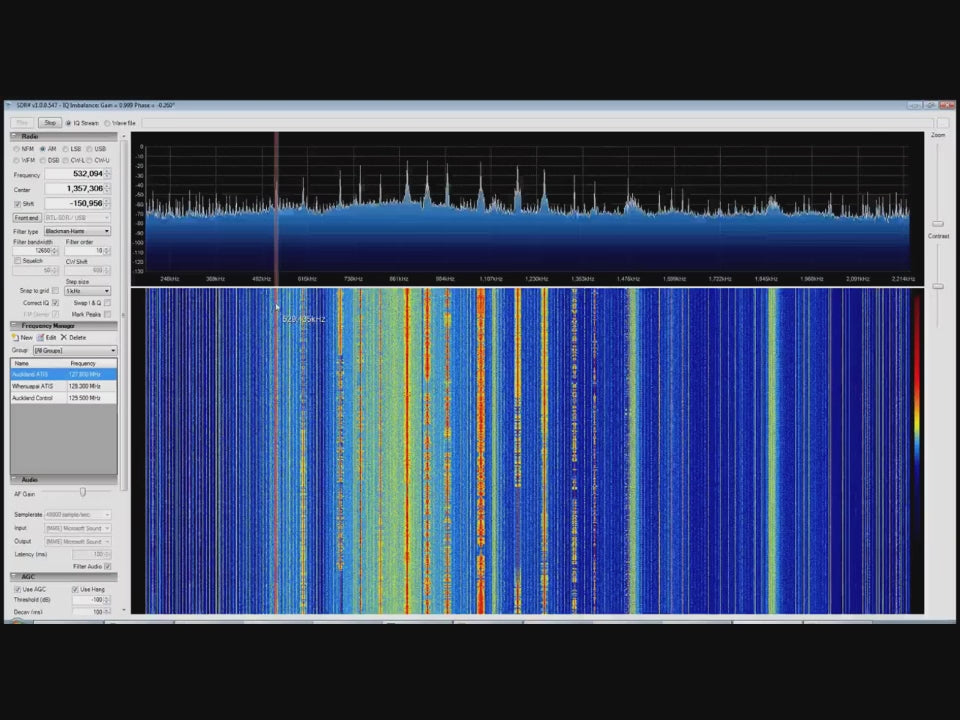Viewport: 960px width, 720px height.
Task: Toggle the Use AGC checkbox
Action: [18, 590]
